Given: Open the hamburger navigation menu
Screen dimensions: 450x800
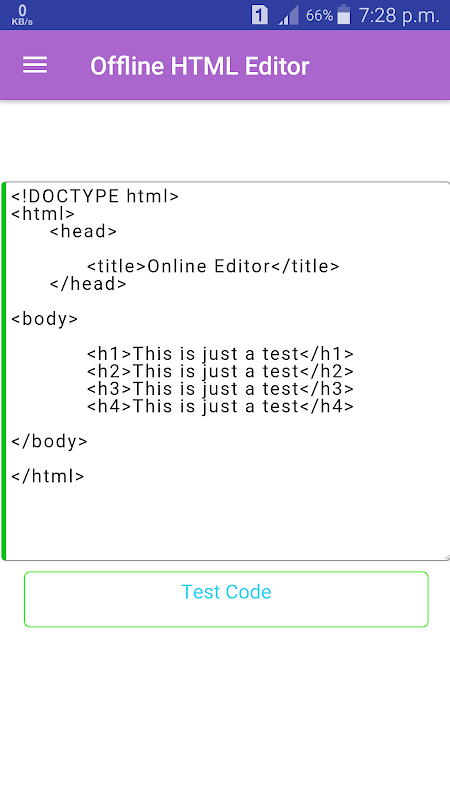Looking at the screenshot, I should pyautogui.click(x=35, y=65).
